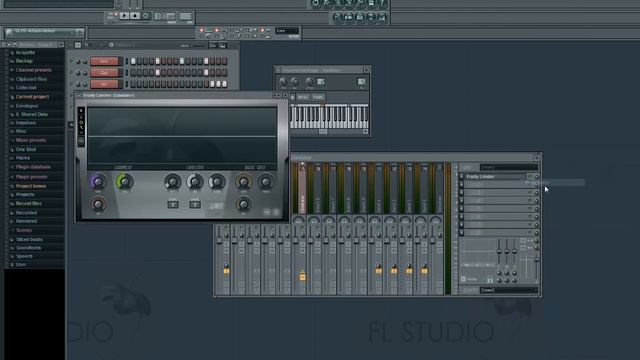
Task: Click the attack curve selector in Fruity Limiter
Action: (x=173, y=204)
